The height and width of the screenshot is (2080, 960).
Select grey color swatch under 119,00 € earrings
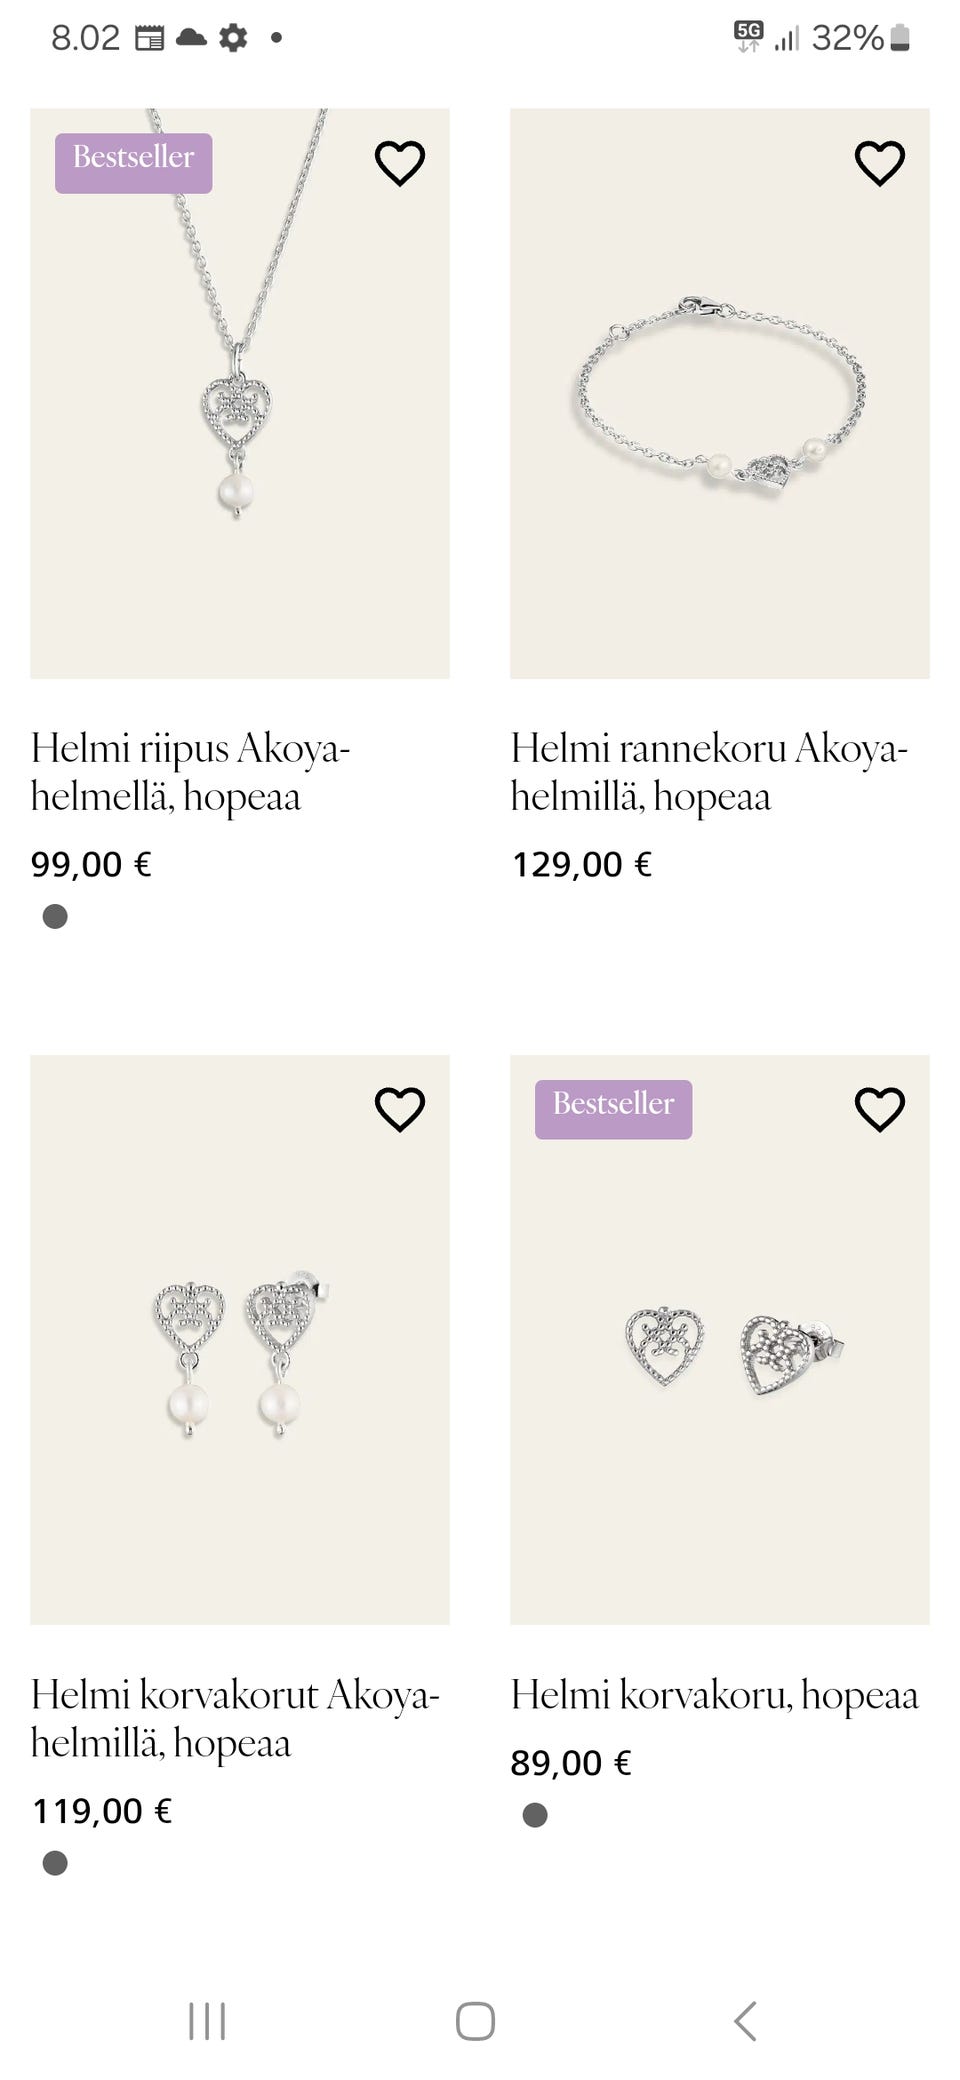tap(55, 1863)
